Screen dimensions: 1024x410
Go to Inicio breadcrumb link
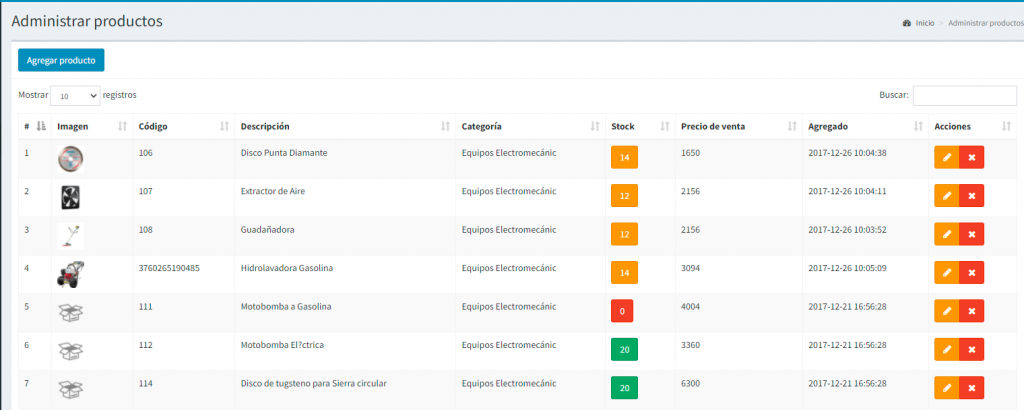tap(924, 22)
